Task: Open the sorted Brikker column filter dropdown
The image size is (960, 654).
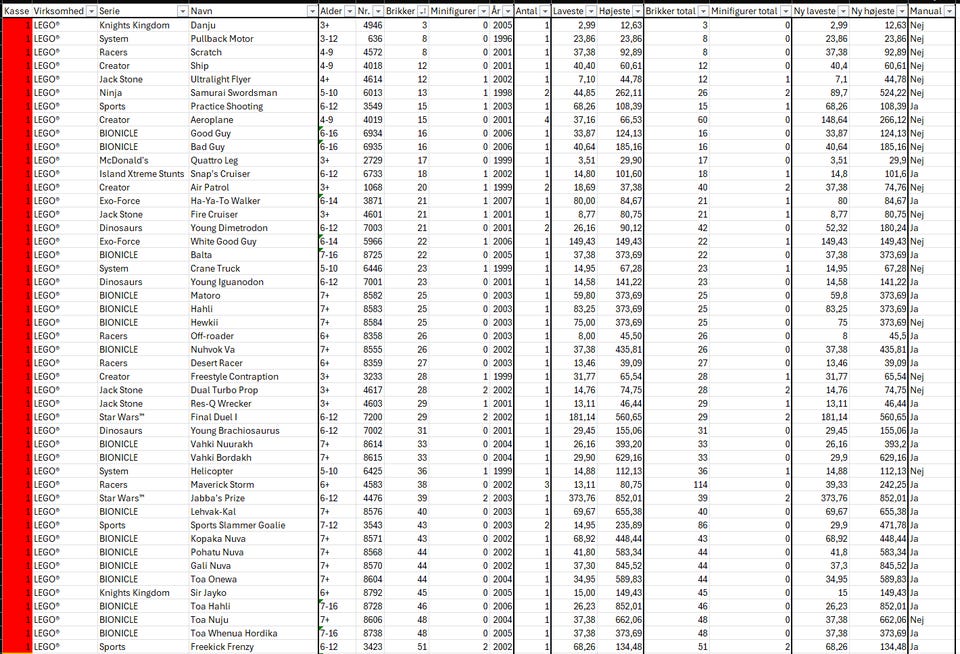Action: coord(422,11)
